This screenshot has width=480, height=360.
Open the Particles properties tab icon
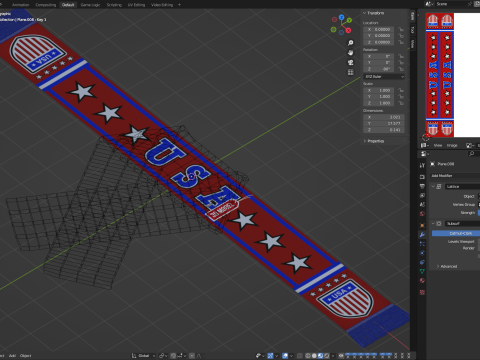click(x=422, y=244)
